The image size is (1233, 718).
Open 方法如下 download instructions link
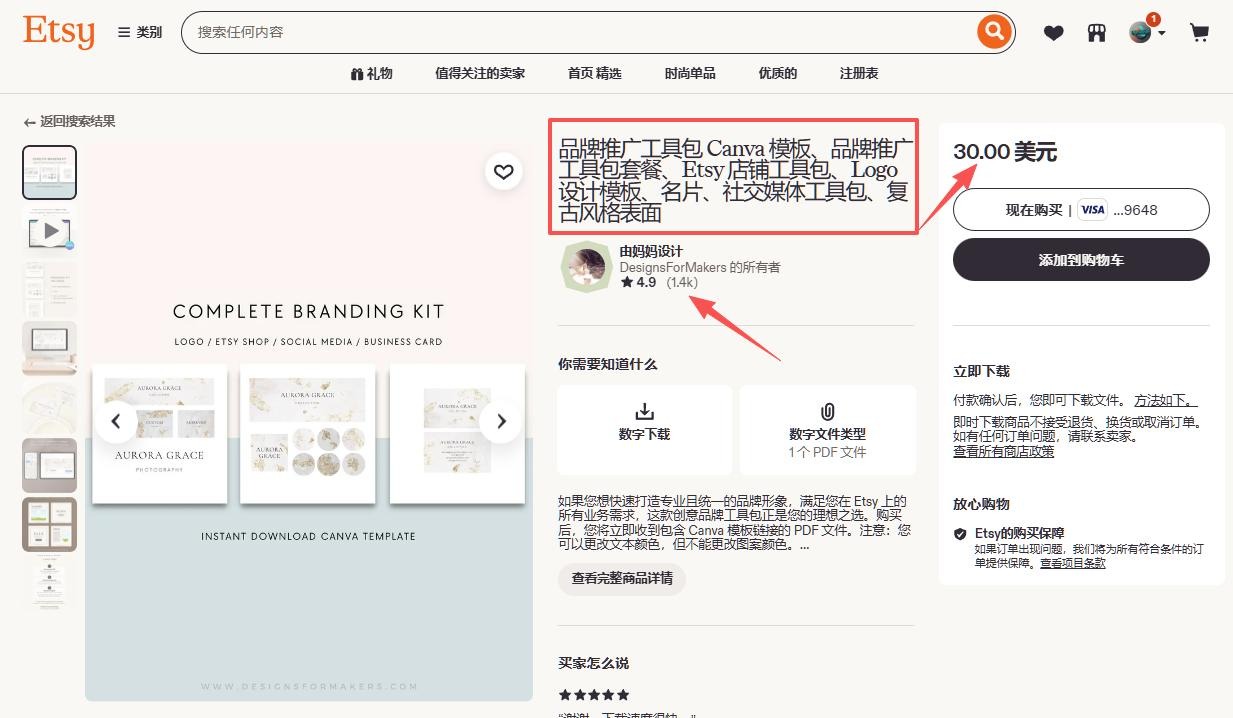[1166, 400]
